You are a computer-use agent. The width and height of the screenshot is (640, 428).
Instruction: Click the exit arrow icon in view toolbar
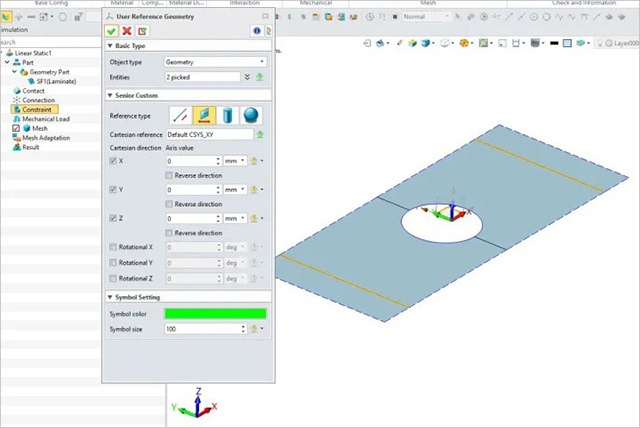pyautogui.click(x=367, y=43)
